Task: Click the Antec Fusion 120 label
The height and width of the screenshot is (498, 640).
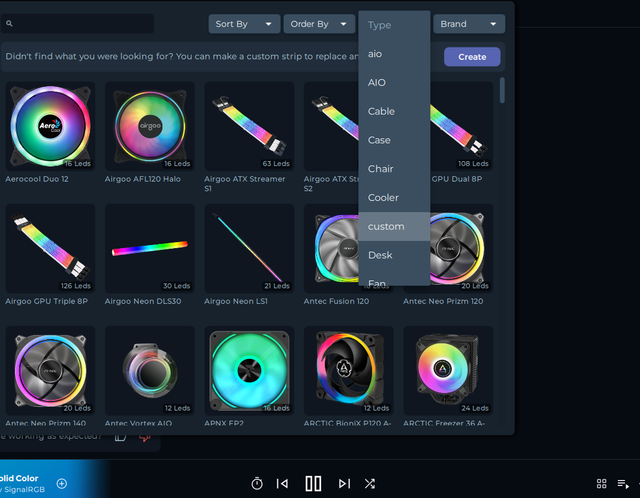Action: click(336, 301)
